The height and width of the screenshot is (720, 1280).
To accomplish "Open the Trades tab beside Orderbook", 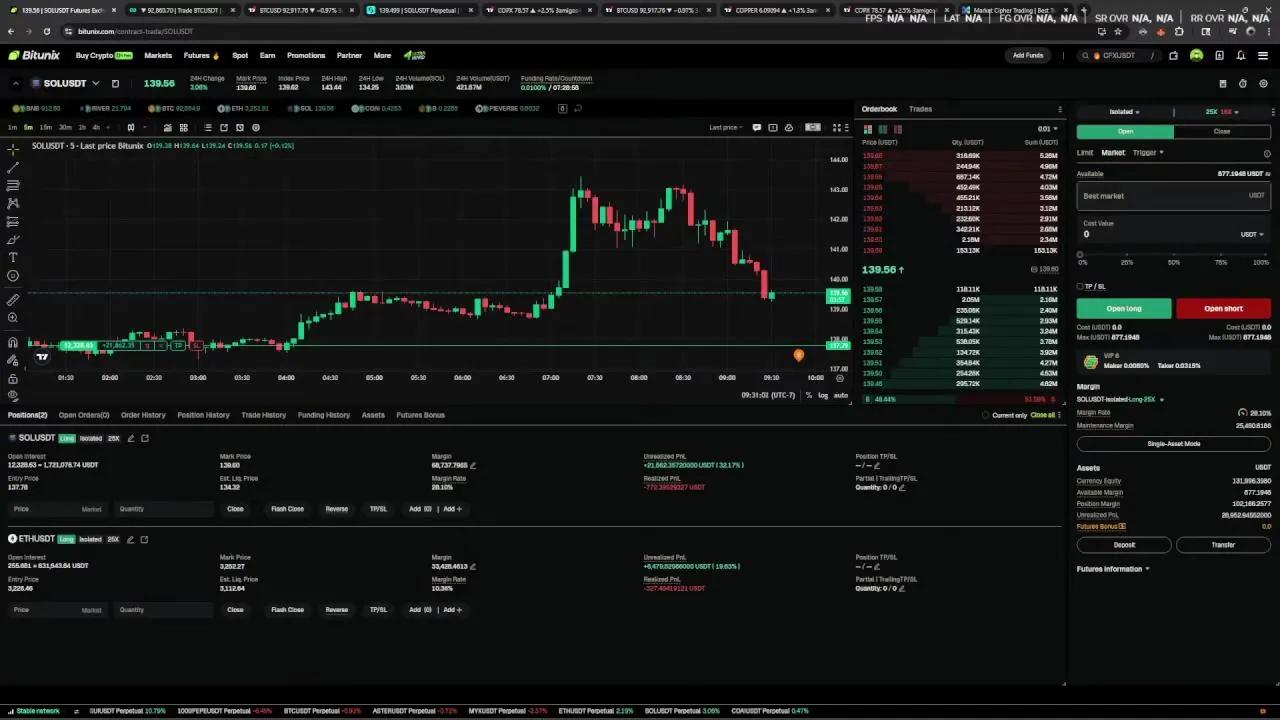I will [x=920, y=109].
